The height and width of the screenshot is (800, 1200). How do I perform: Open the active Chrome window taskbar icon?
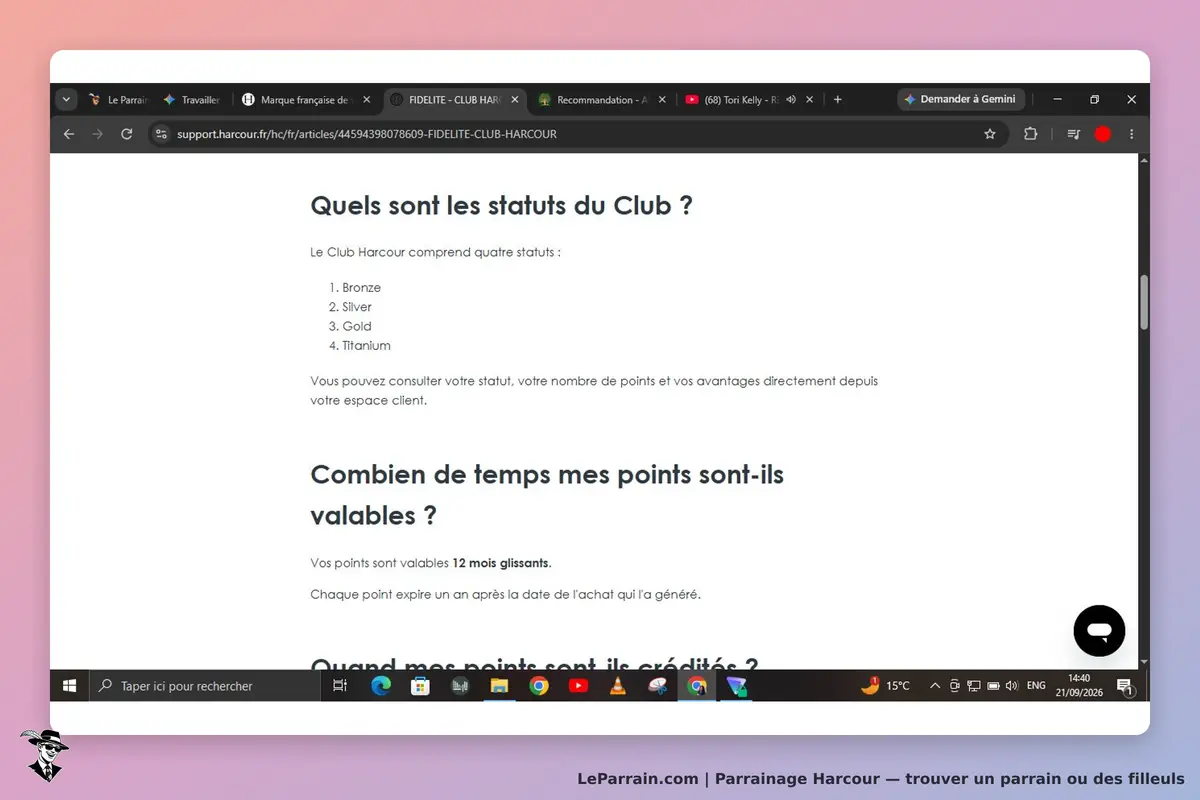697,686
